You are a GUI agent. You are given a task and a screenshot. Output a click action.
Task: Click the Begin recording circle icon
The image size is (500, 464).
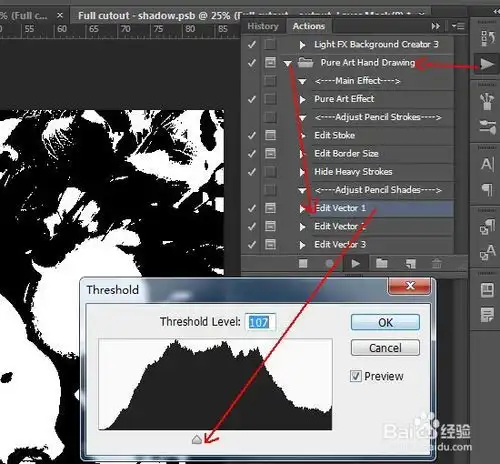(329, 264)
